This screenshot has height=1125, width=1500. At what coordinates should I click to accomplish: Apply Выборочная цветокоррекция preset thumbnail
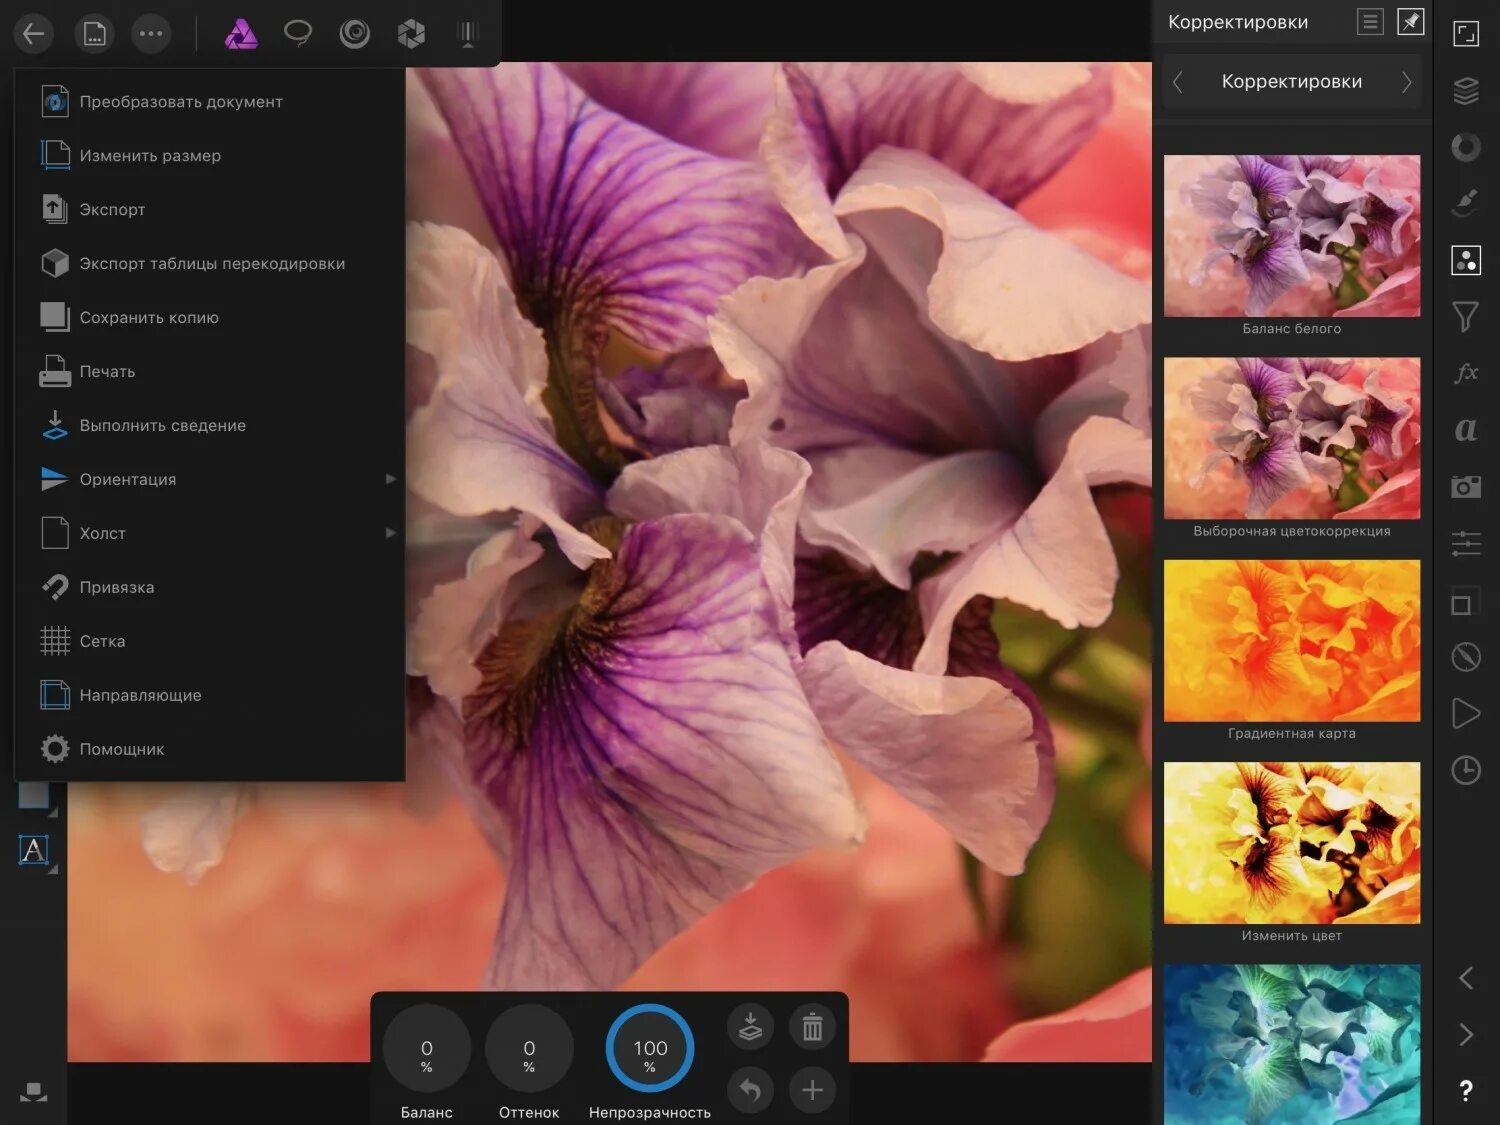pos(1292,438)
